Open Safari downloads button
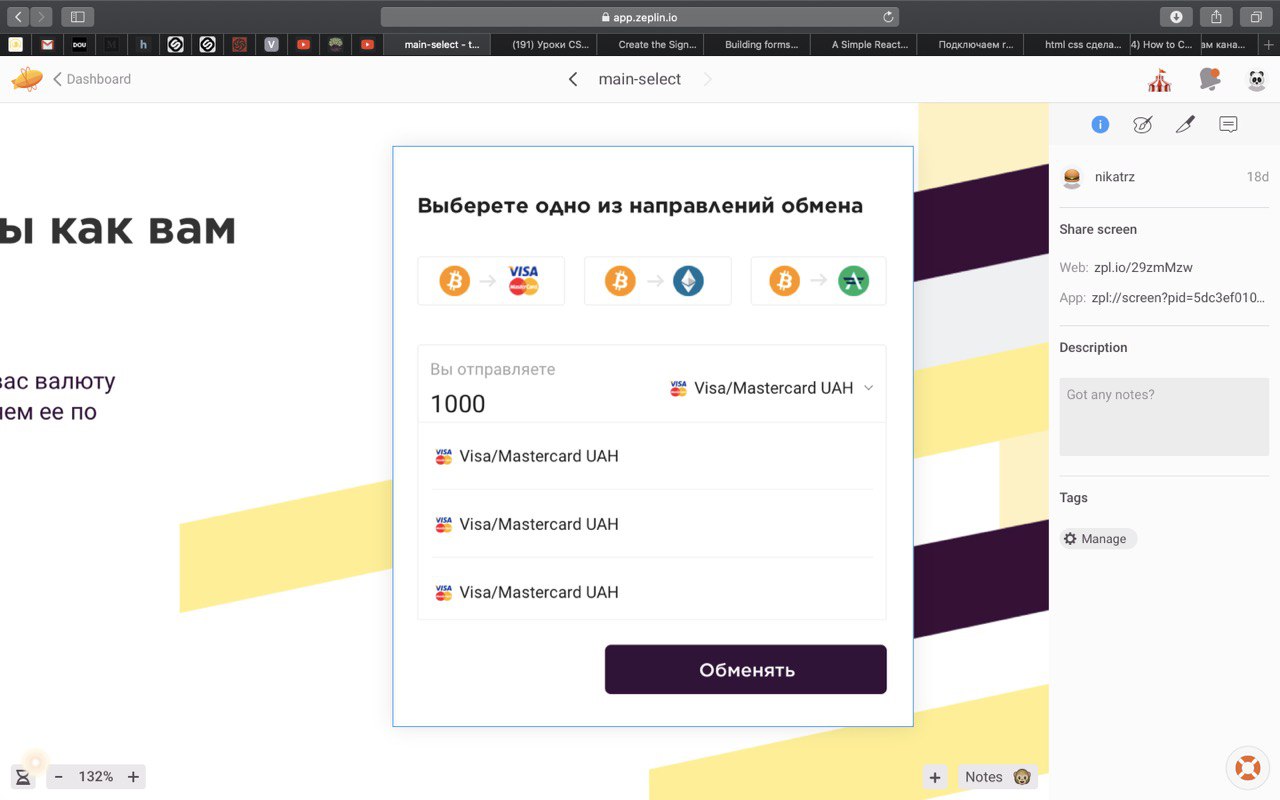Viewport: 1280px width, 800px height. coord(1176,17)
